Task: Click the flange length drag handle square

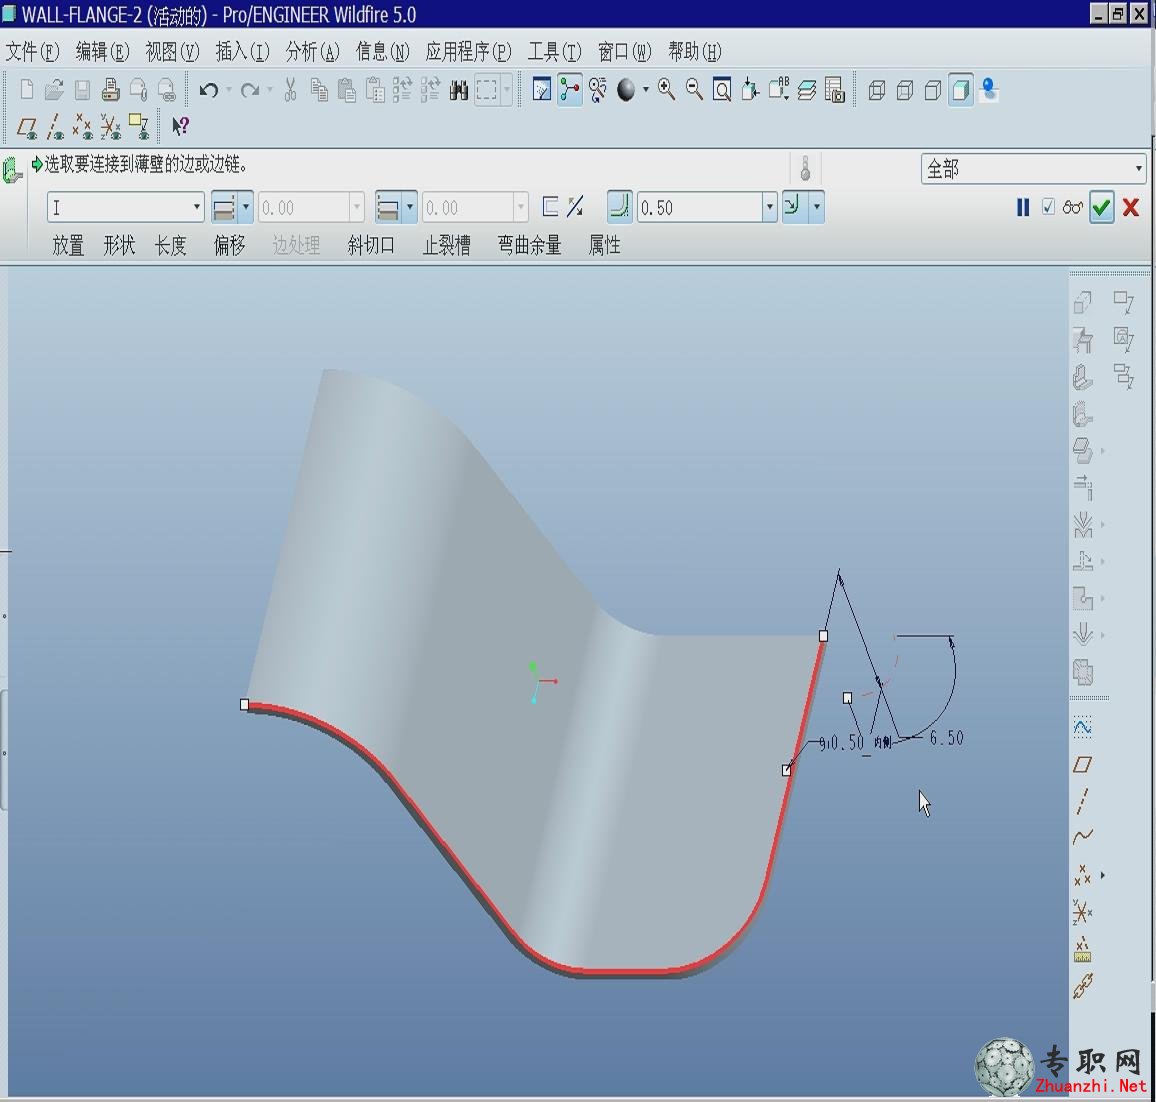Action: click(x=847, y=697)
